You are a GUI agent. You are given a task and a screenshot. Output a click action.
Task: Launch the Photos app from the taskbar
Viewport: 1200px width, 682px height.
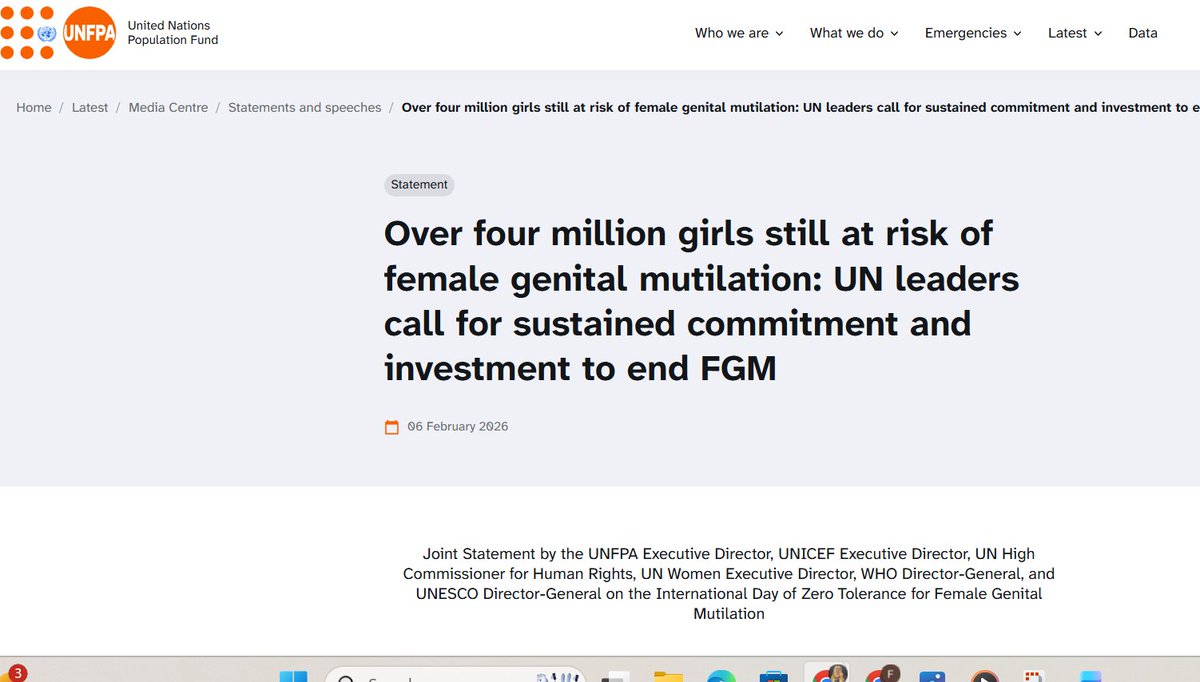click(934, 676)
